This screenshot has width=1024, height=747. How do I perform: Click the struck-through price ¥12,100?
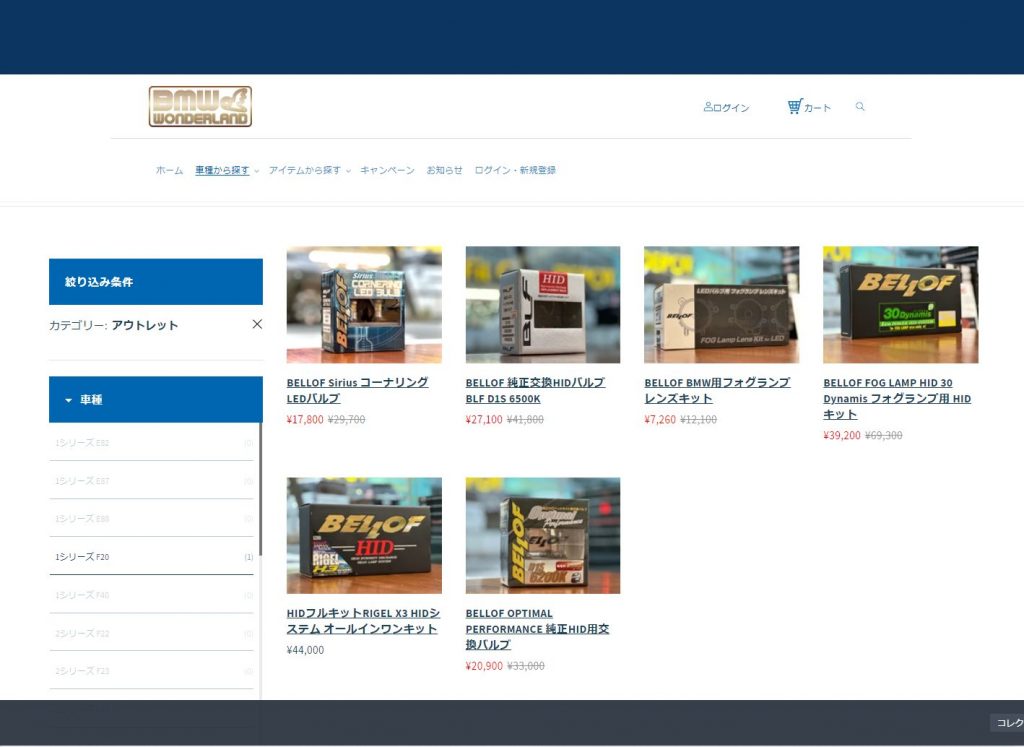point(699,419)
